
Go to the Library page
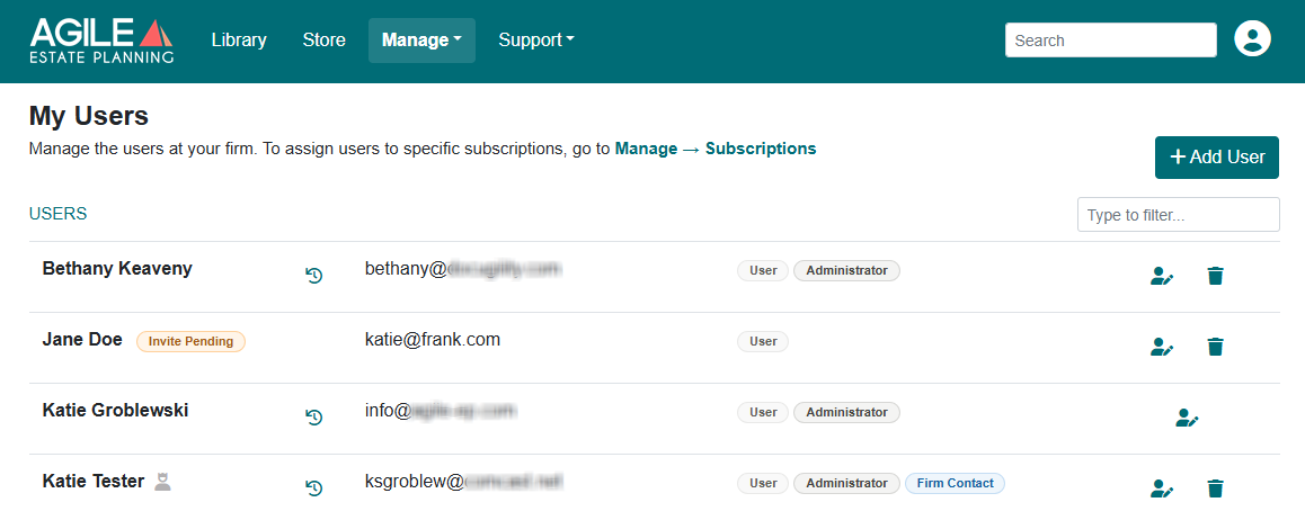(239, 40)
